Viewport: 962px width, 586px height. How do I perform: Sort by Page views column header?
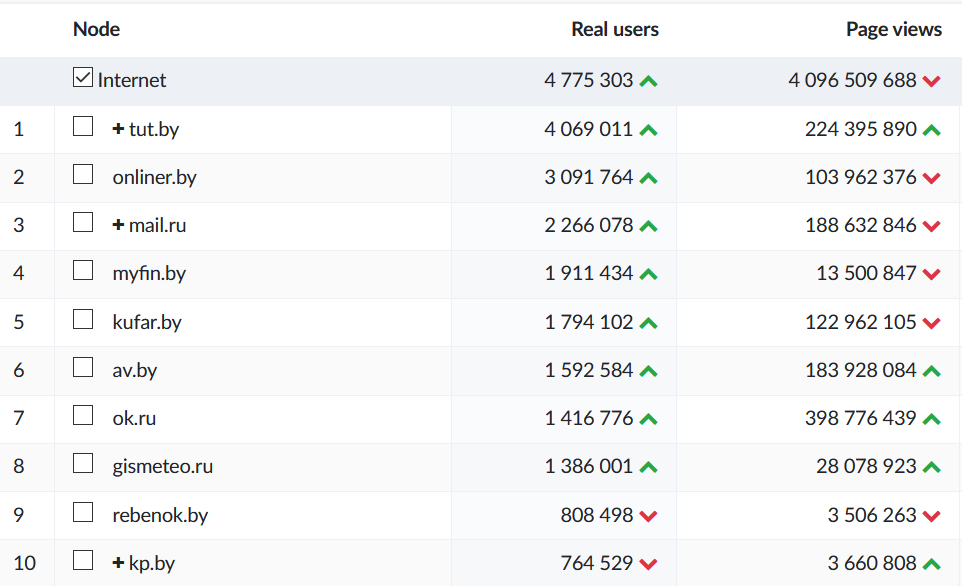click(893, 29)
